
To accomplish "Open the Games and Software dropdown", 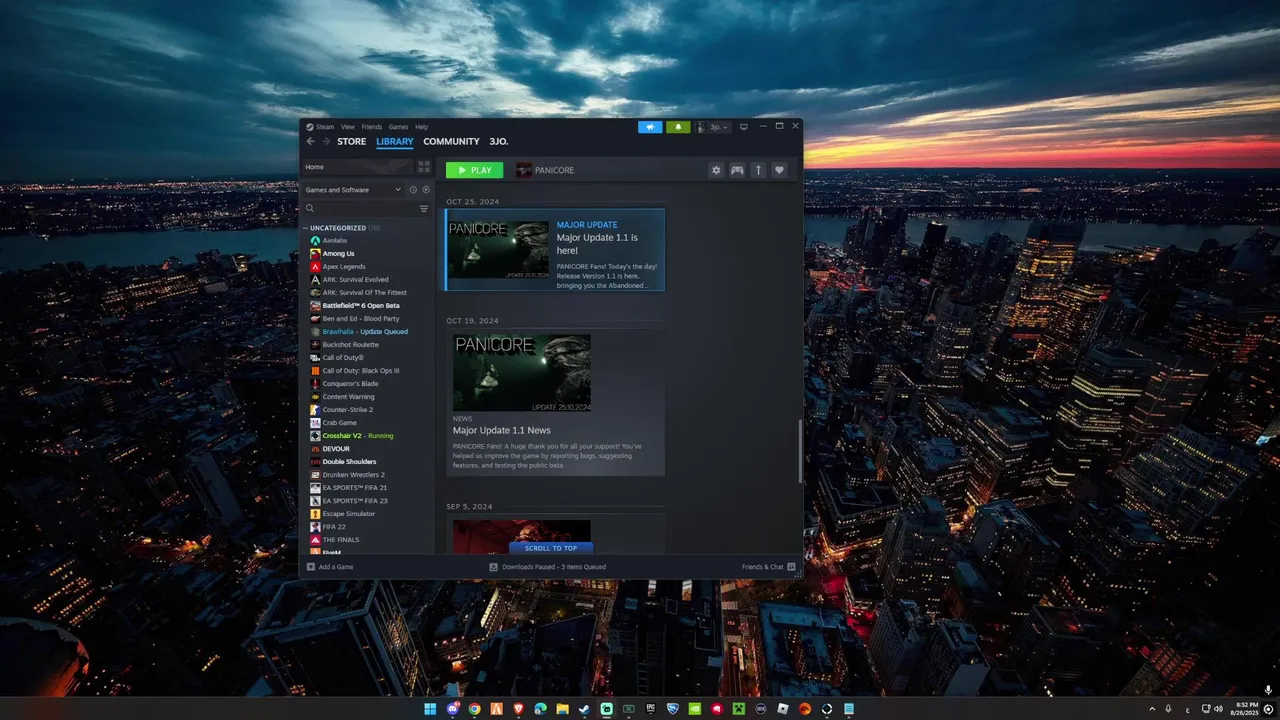I will pyautogui.click(x=353, y=190).
